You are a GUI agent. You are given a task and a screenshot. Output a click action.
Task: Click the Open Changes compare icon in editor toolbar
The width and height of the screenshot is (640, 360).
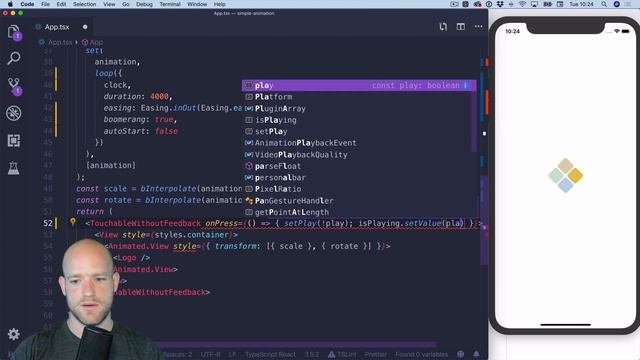[443, 27]
